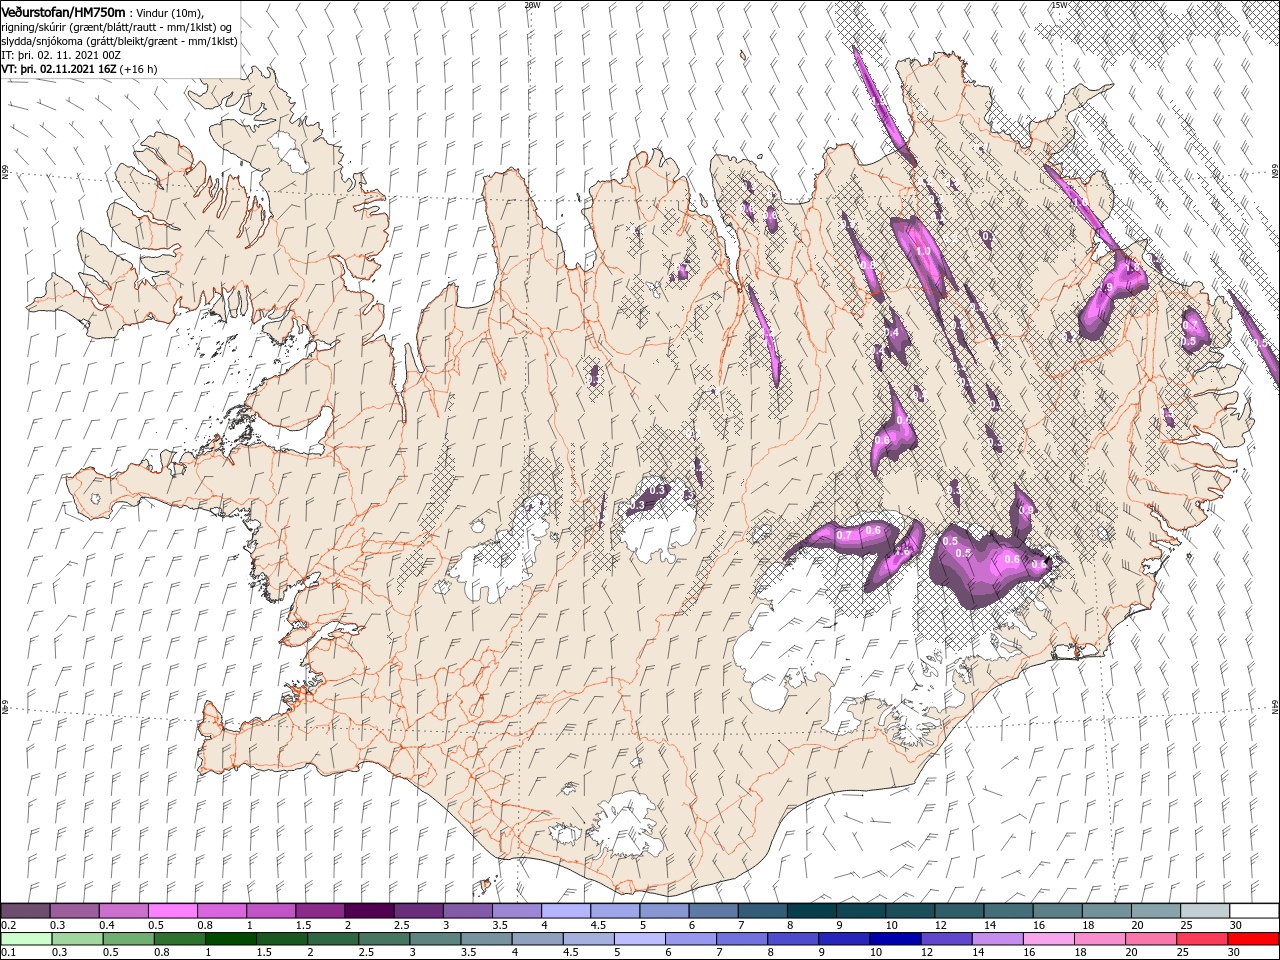Pick the darkest green rain swatch between 1 and 1.5
This screenshot has width=1280, height=960.
coord(231,939)
